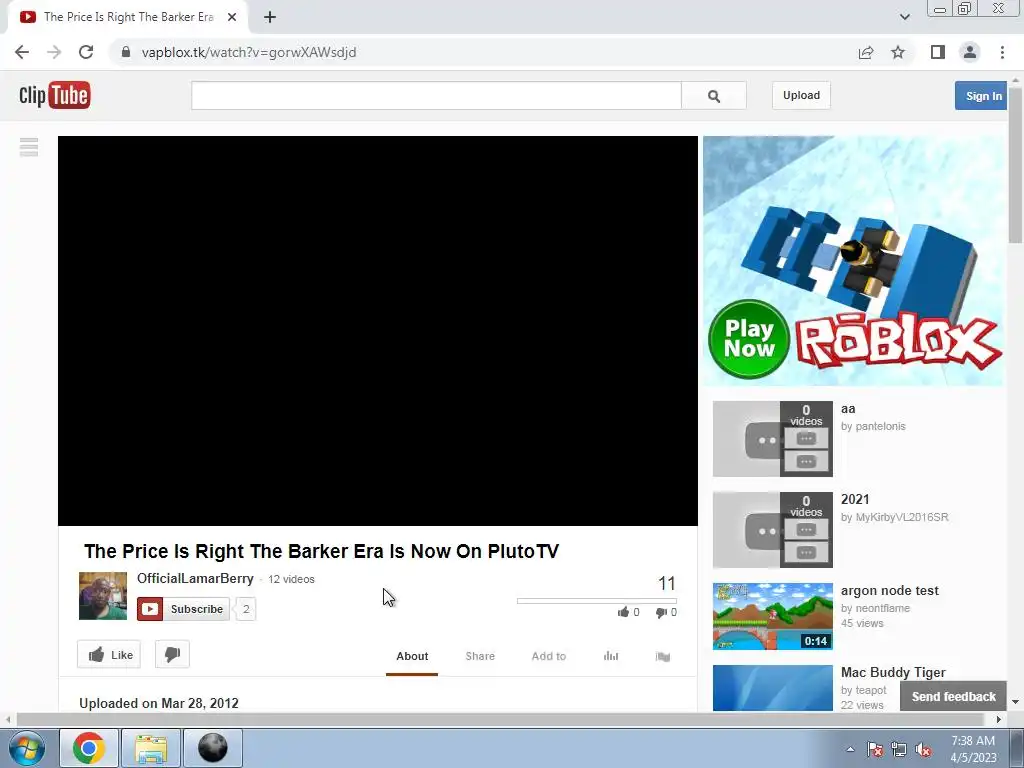This screenshot has width=1024, height=768.
Task: Bookmark this page with the star icon
Action: [898, 52]
